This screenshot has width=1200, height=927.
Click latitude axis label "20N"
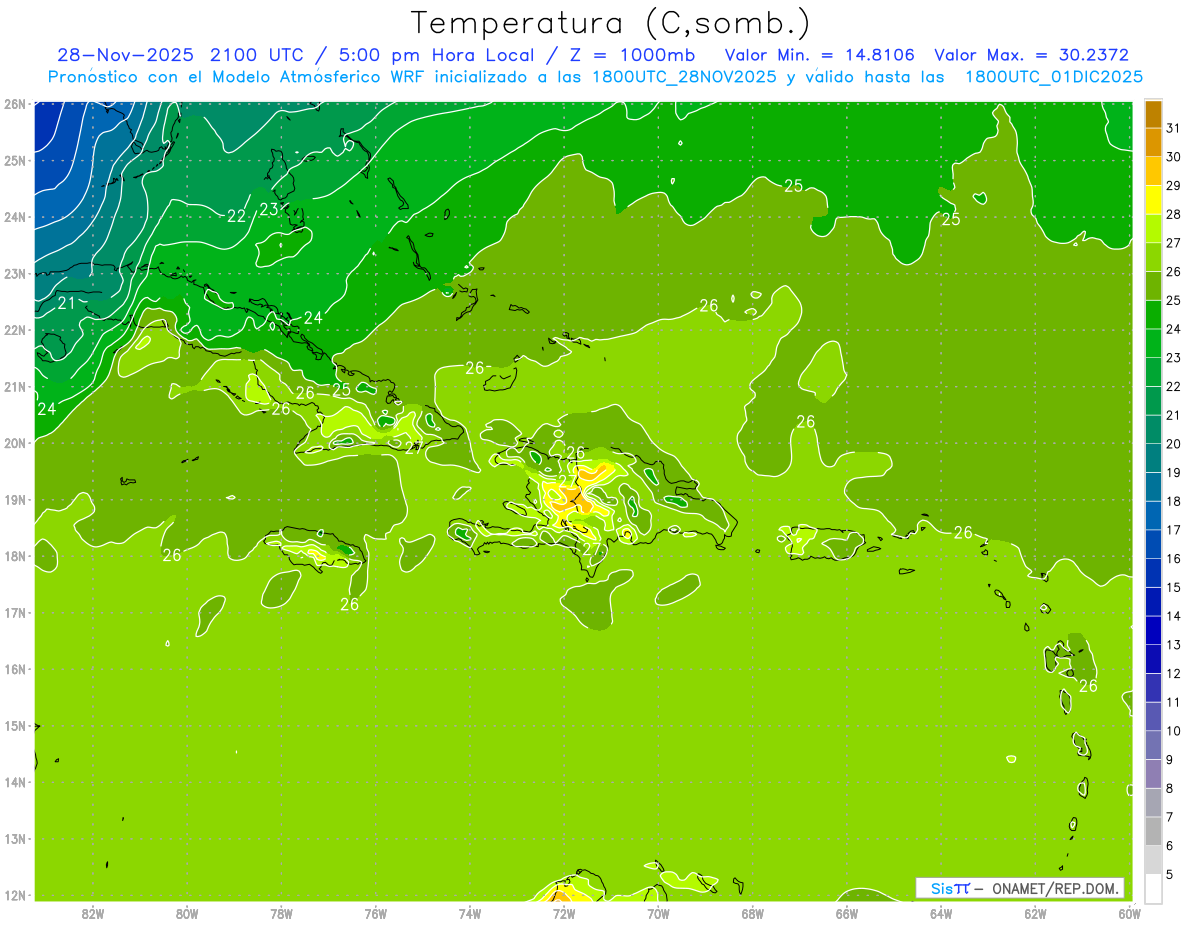pos(15,443)
